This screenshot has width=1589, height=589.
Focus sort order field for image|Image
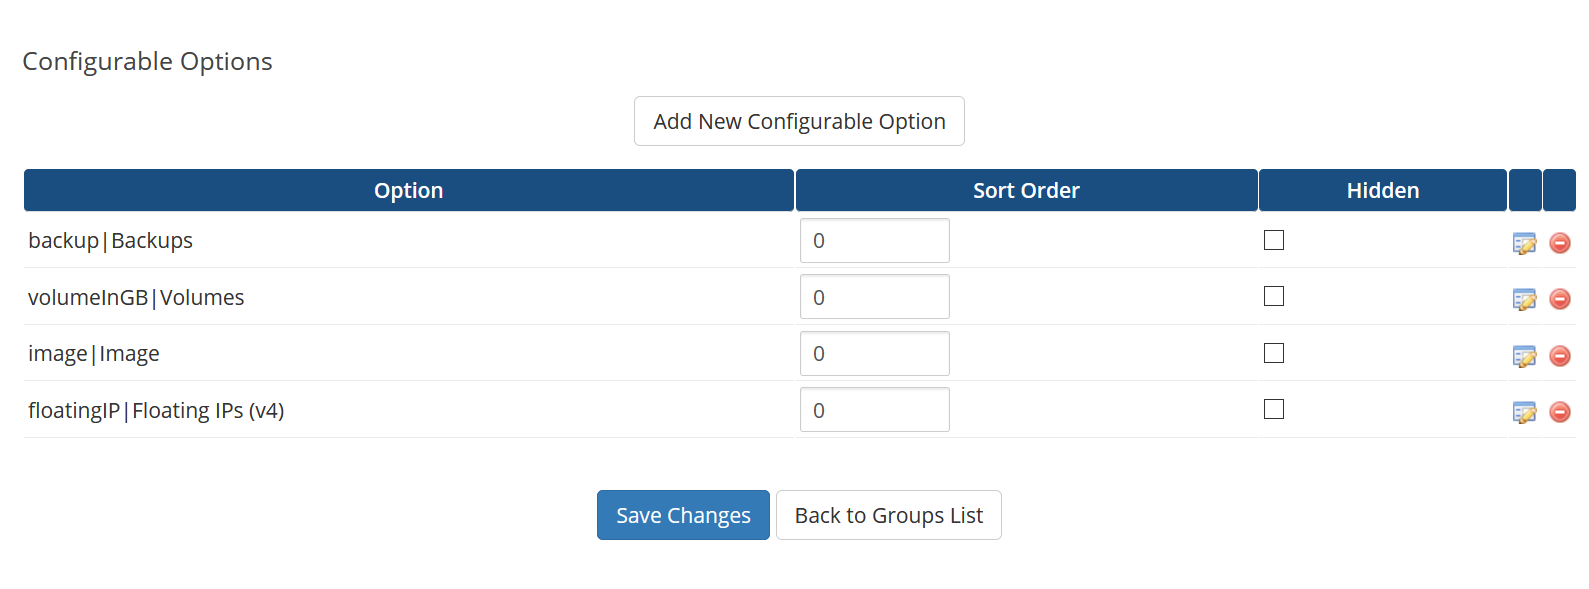pos(875,354)
